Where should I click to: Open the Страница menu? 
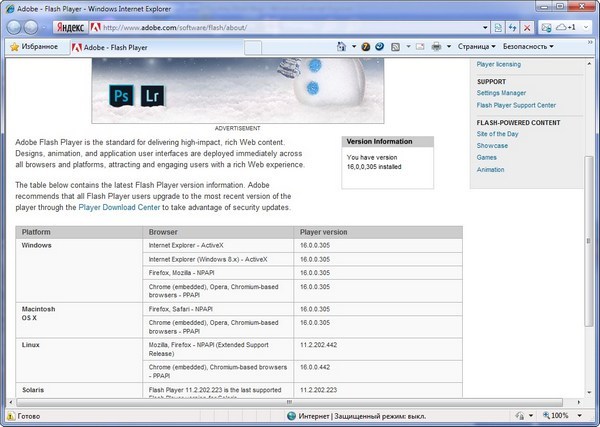point(476,47)
